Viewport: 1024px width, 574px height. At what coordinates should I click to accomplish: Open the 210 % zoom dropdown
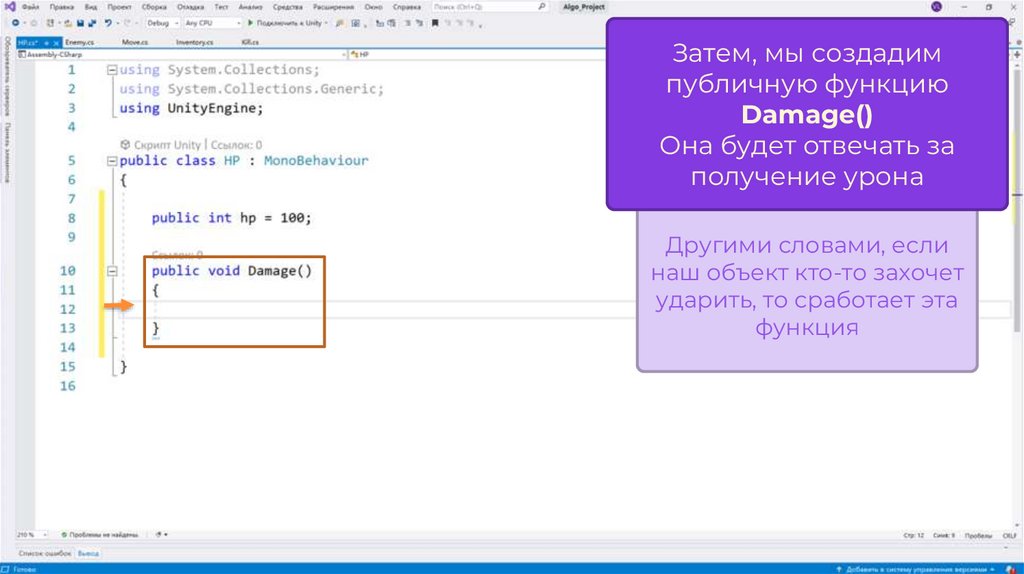pyautogui.click(x=31, y=535)
